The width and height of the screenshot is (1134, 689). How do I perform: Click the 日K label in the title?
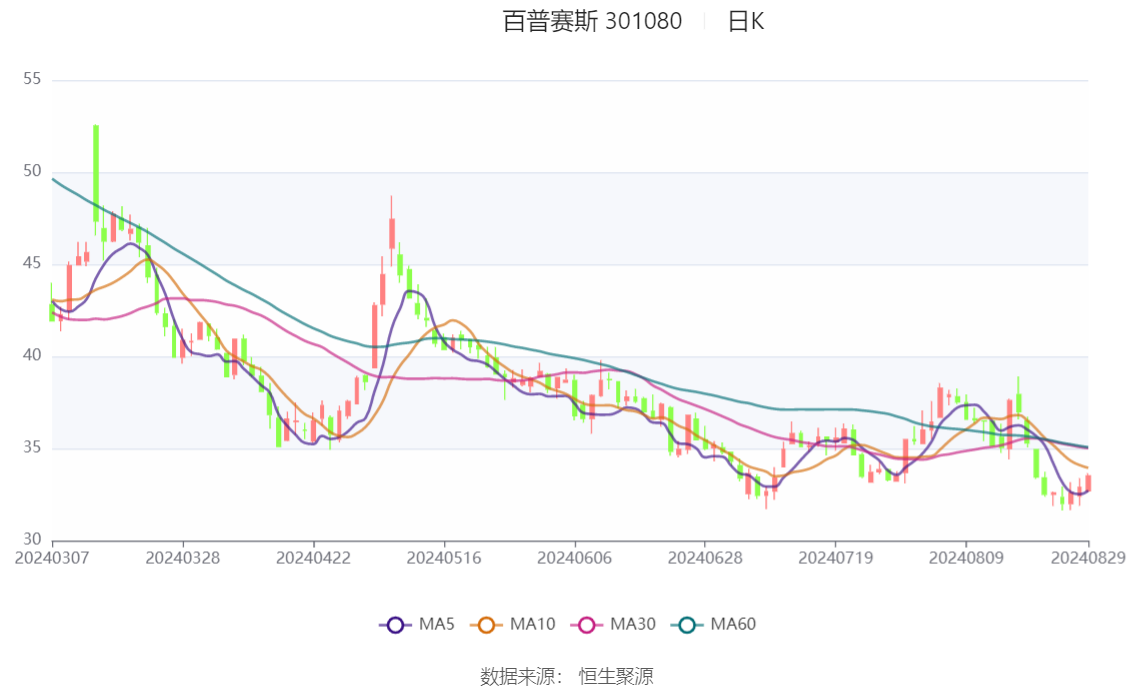pyautogui.click(x=746, y=22)
